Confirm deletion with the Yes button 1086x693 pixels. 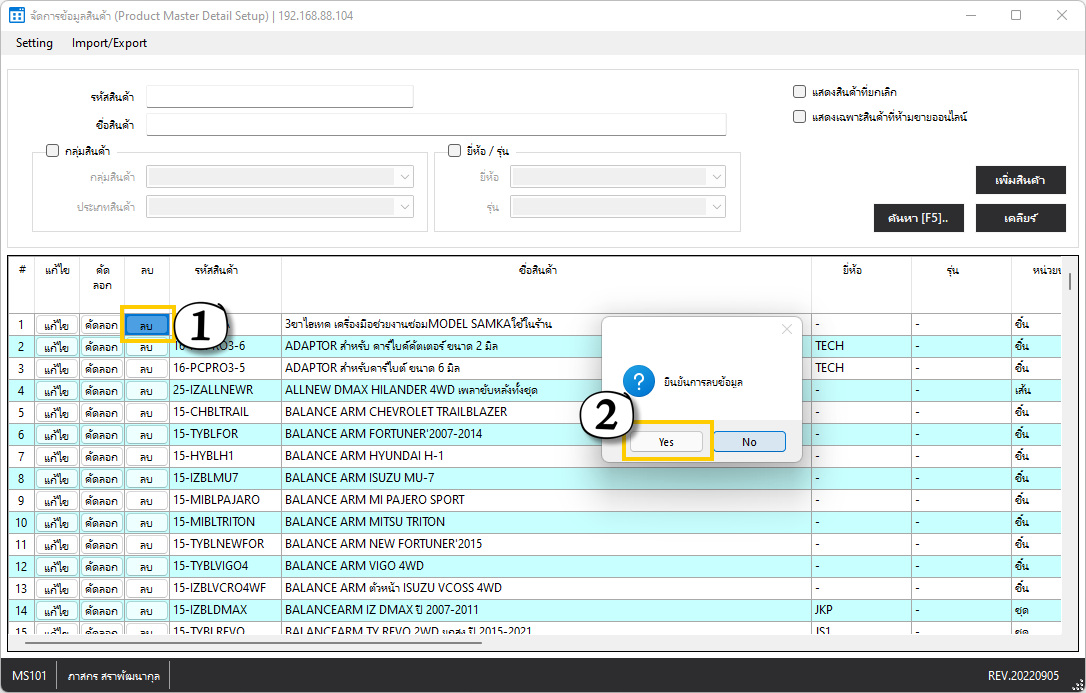point(666,441)
